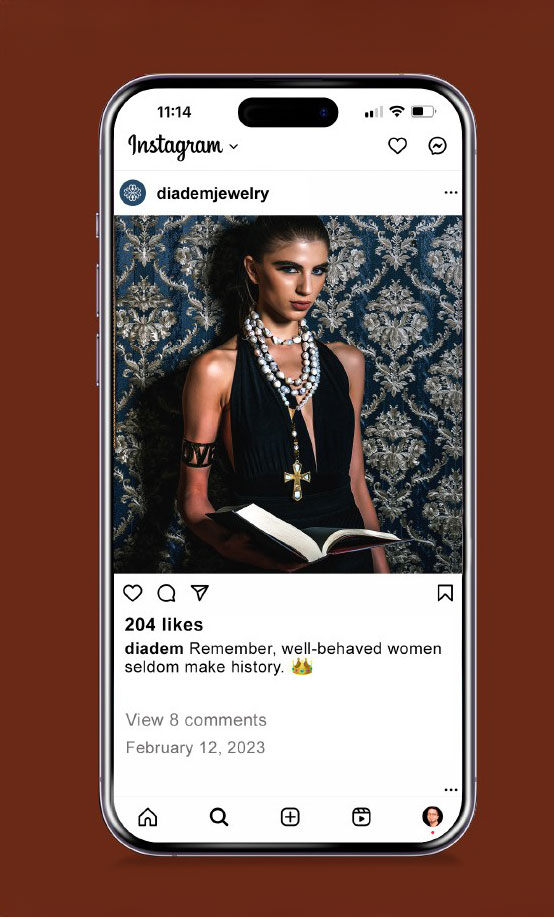Open Messenger direct messages icon
The height and width of the screenshot is (917, 554).
pos(437,146)
